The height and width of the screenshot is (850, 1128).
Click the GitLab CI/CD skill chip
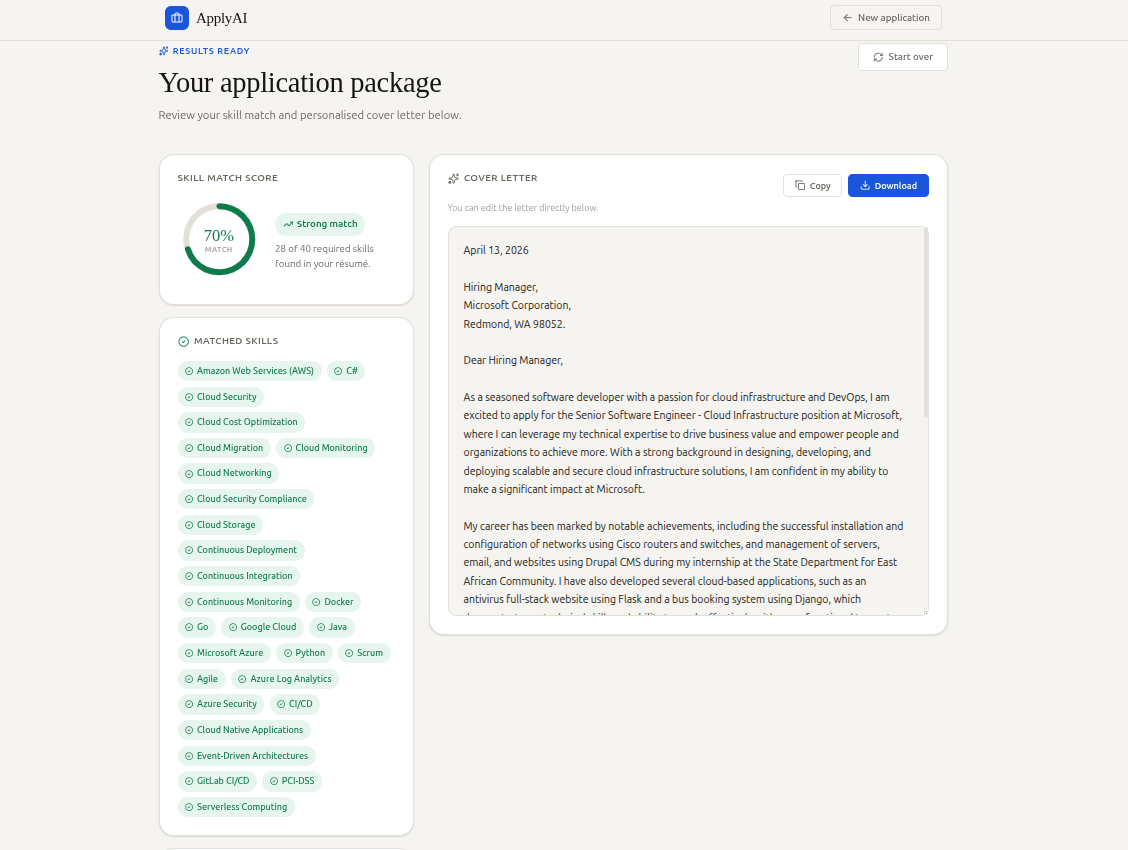click(x=217, y=781)
